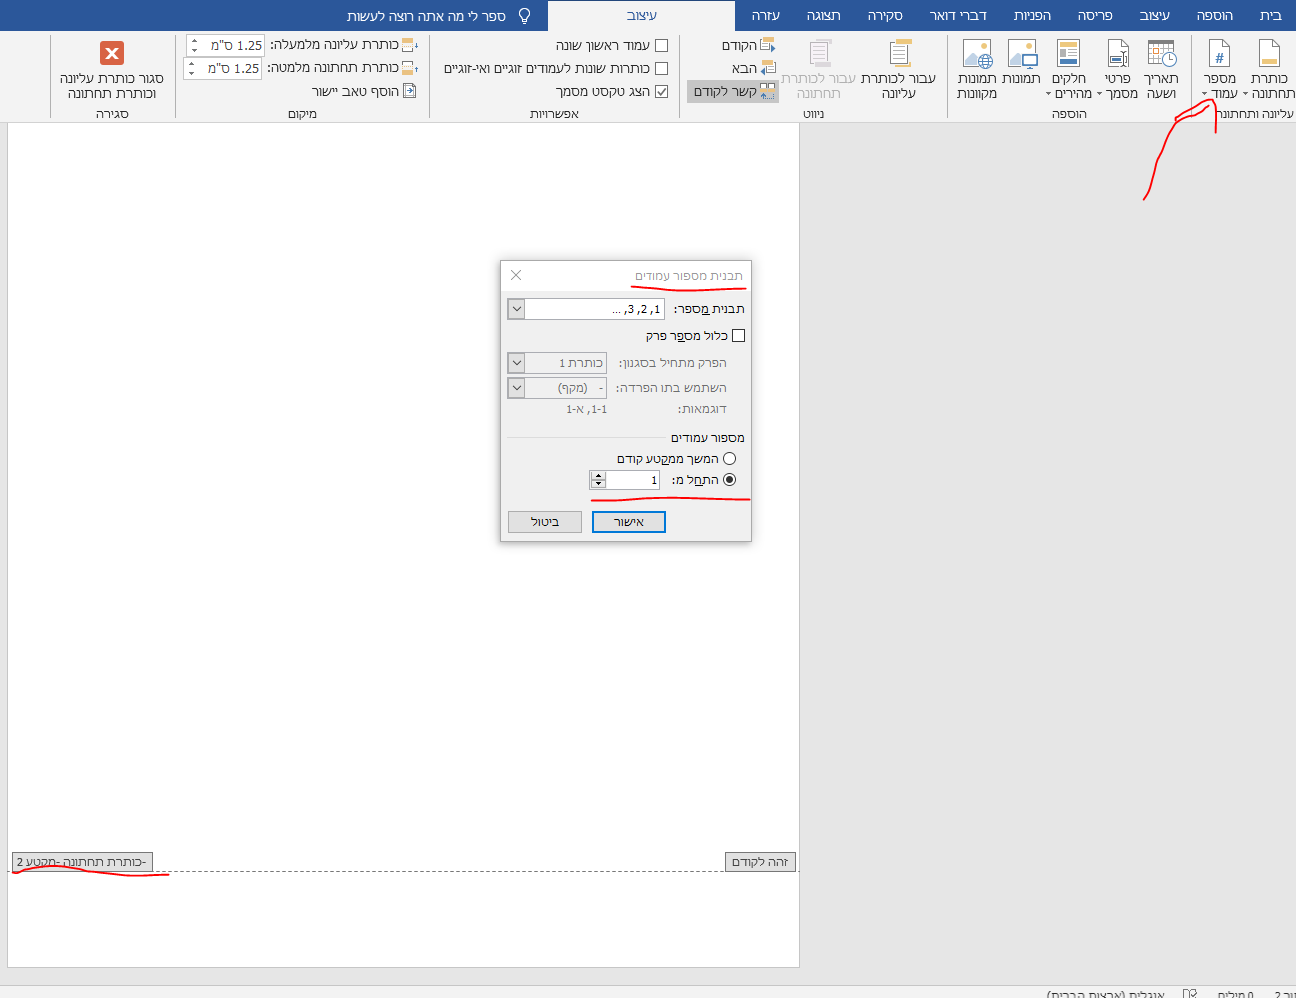Click the Cancel (ביטול) button
Screen dimensions: 1296x998
[x=544, y=522]
